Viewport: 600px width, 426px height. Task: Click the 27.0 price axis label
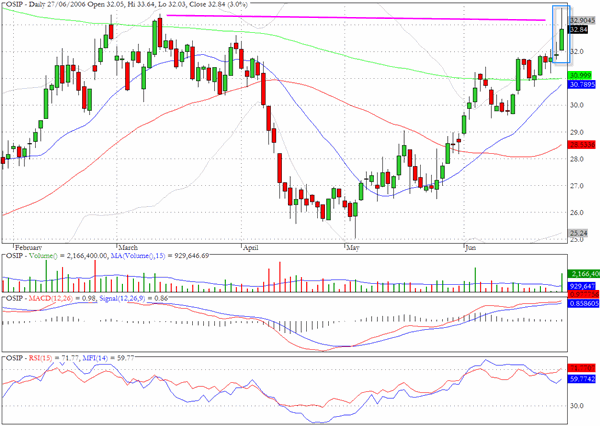pyautogui.click(x=576, y=186)
